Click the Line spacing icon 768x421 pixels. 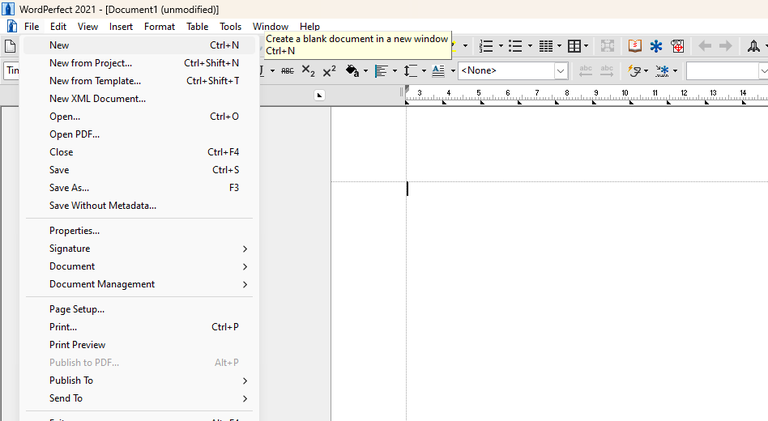410,71
